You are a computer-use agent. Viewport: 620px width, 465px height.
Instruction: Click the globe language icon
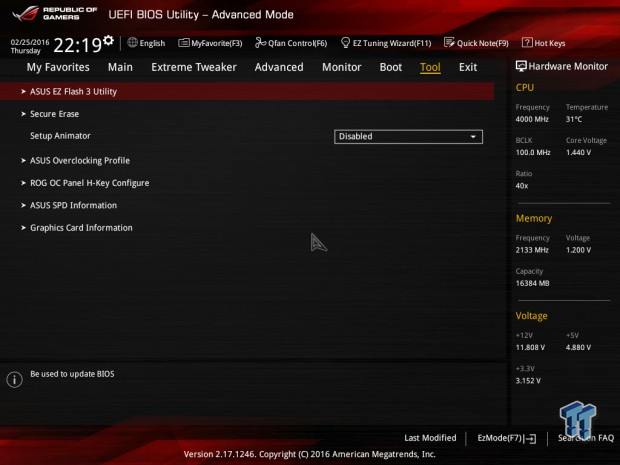pos(132,42)
